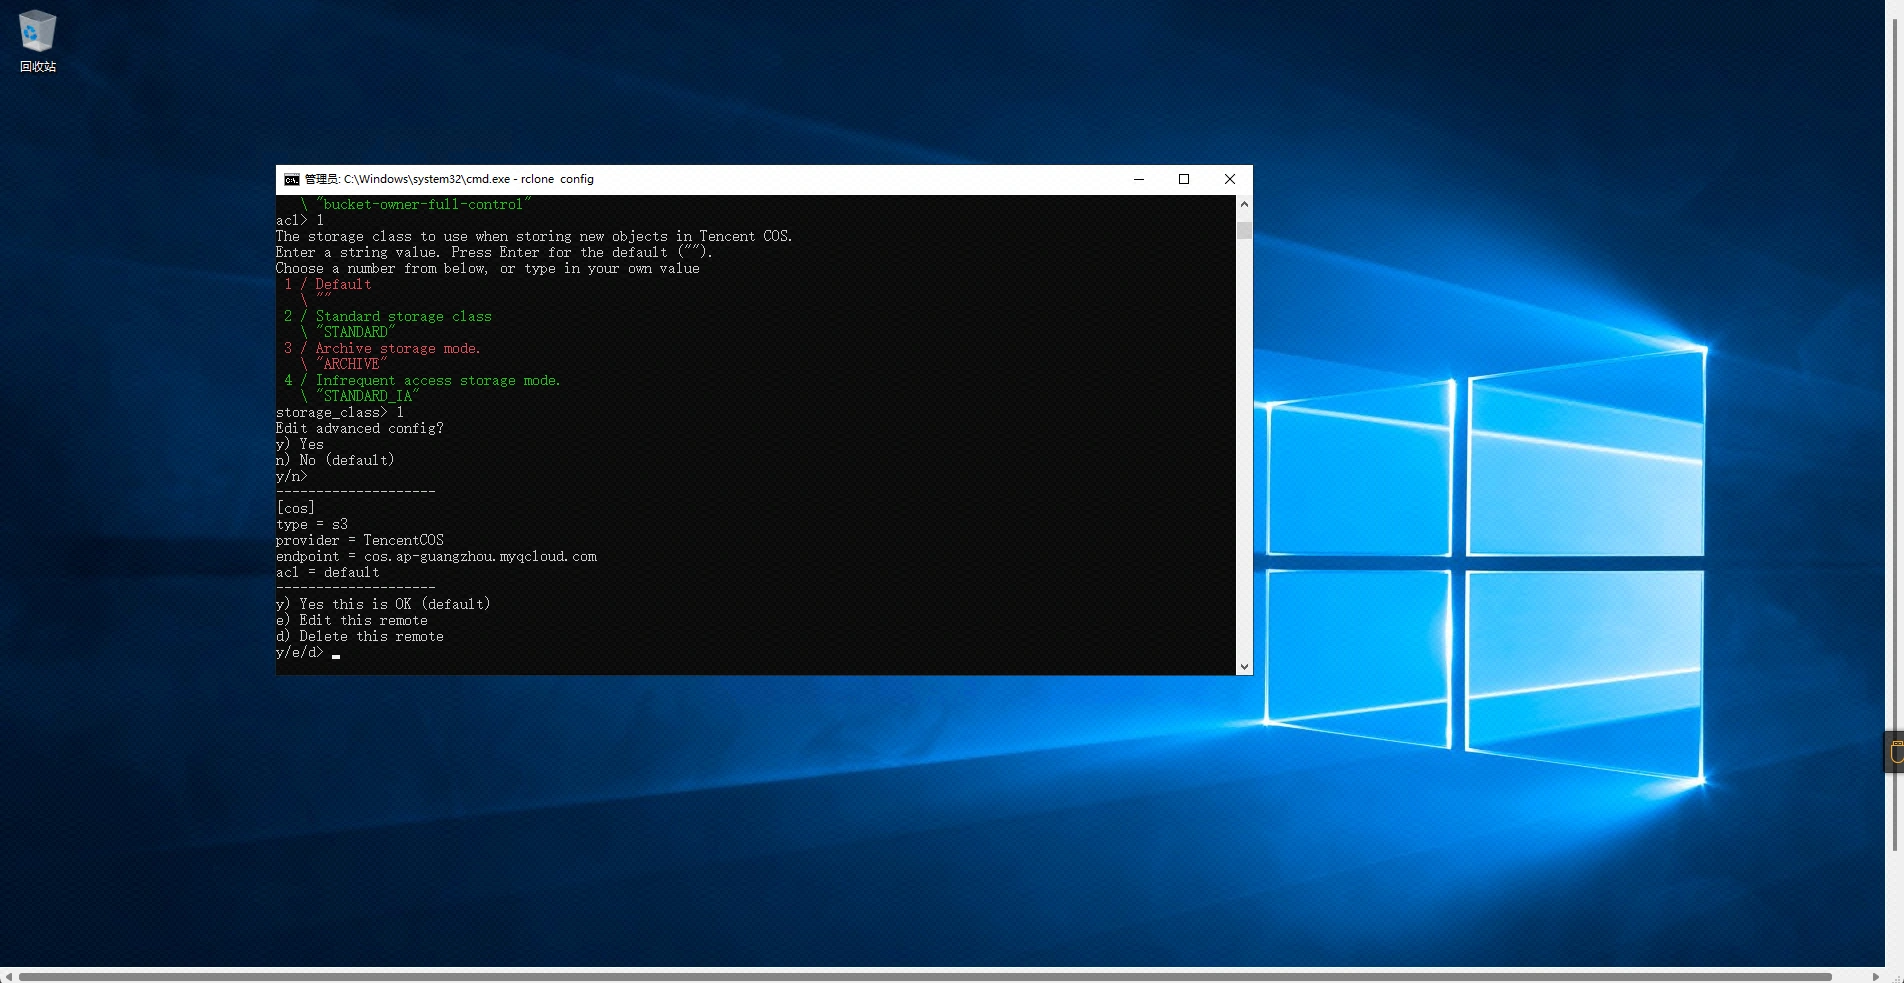The width and height of the screenshot is (1904, 983).
Task: Click the cmd vertical scrollbar thumb
Action: click(x=1244, y=230)
